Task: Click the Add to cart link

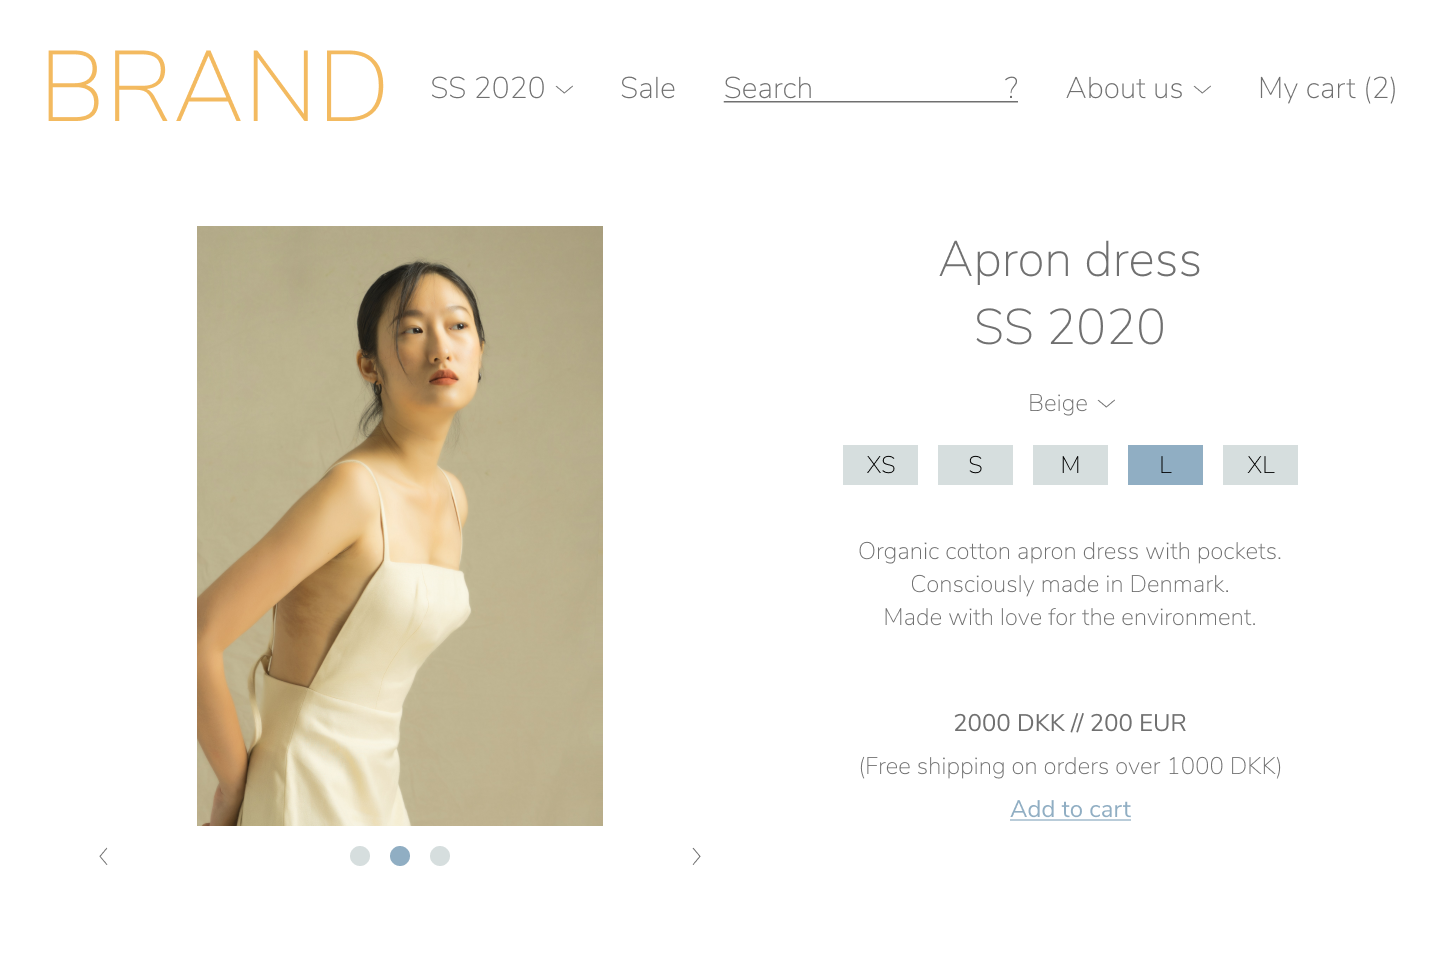Action: [1070, 809]
